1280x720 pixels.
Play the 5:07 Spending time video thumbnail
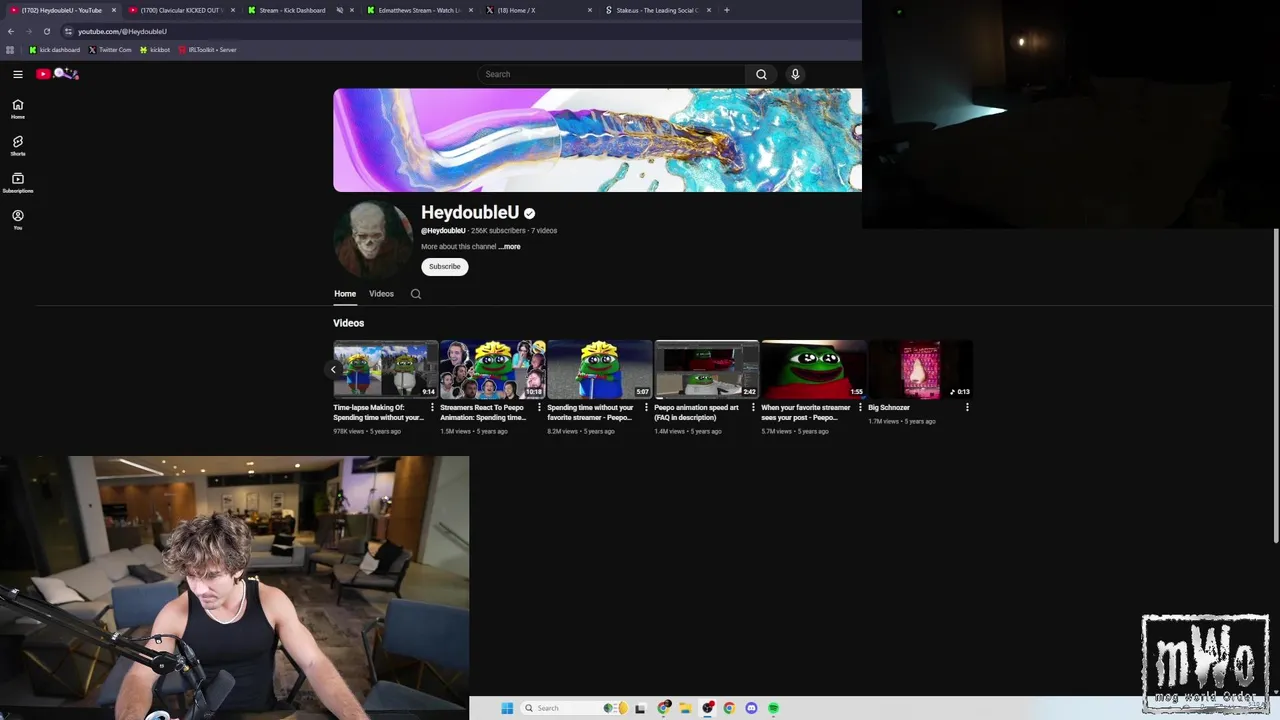click(599, 369)
